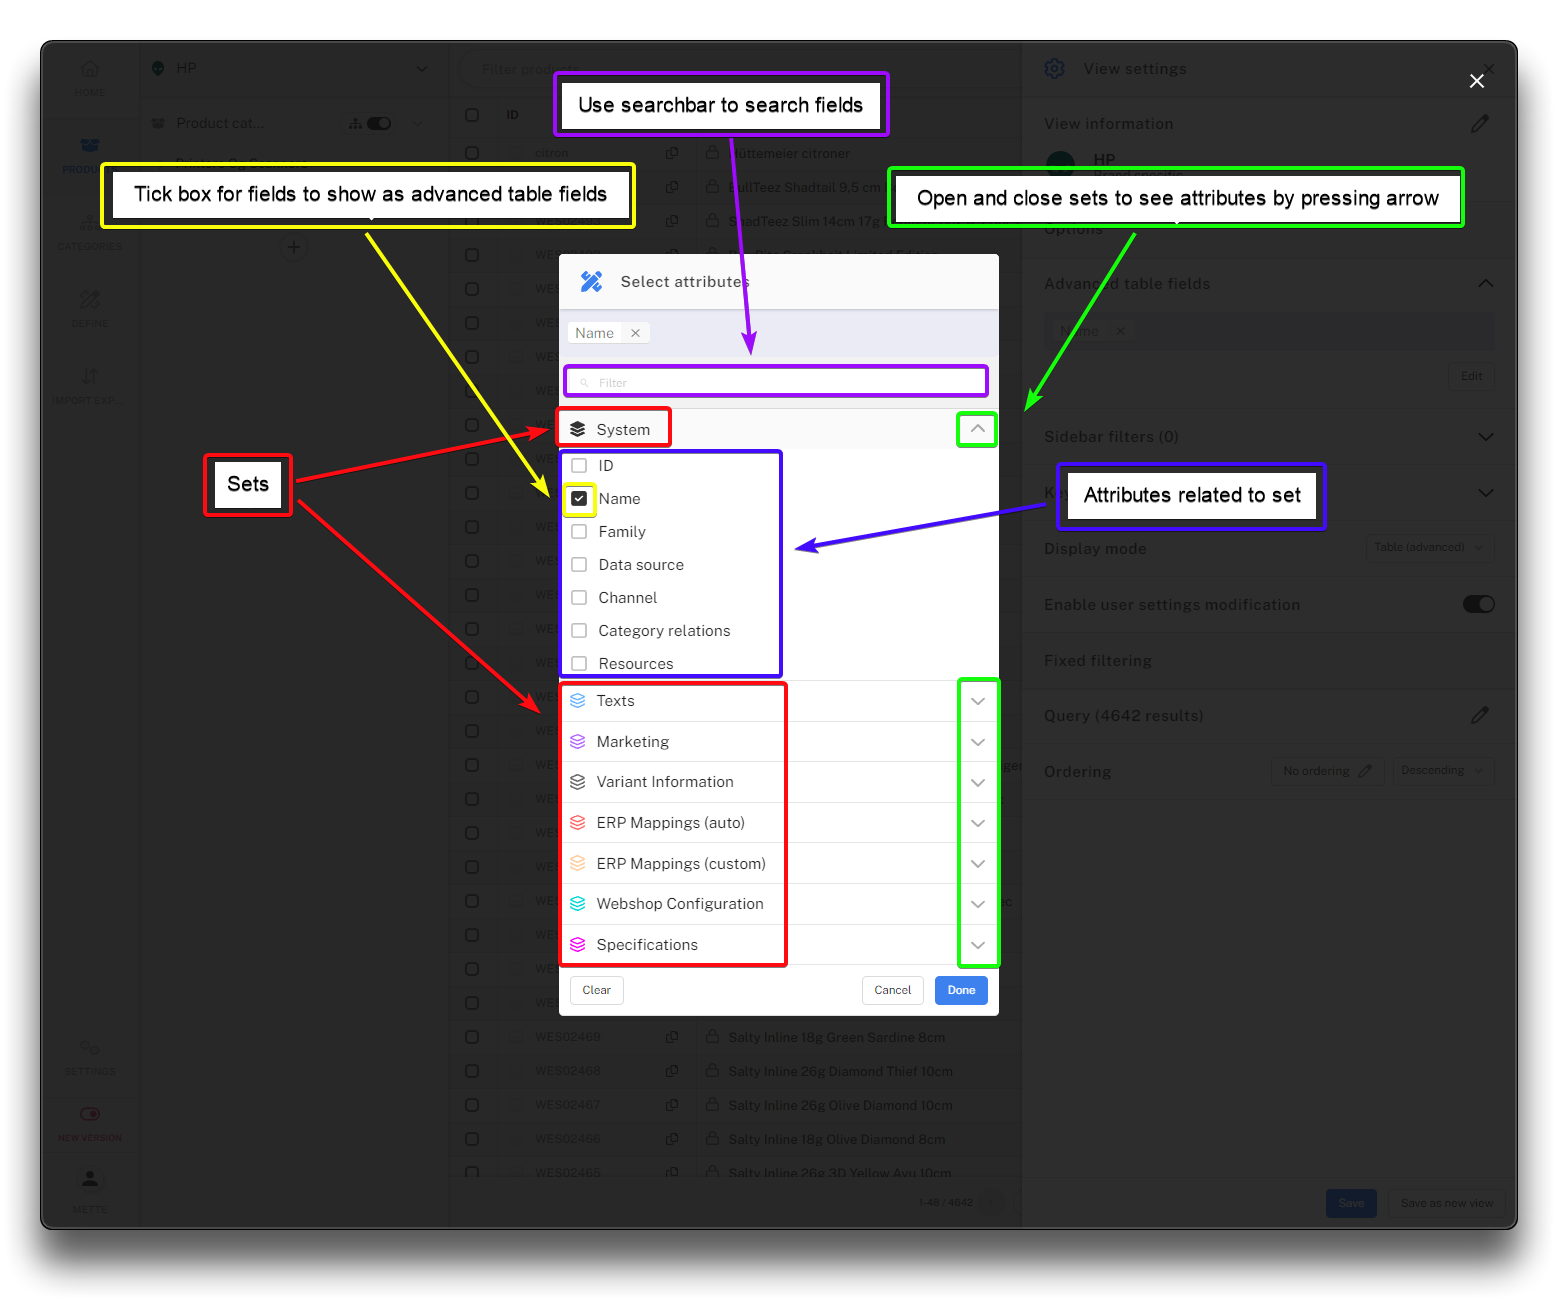The height and width of the screenshot is (1302, 1558).
Task: Click the Clear button
Action: 597,990
